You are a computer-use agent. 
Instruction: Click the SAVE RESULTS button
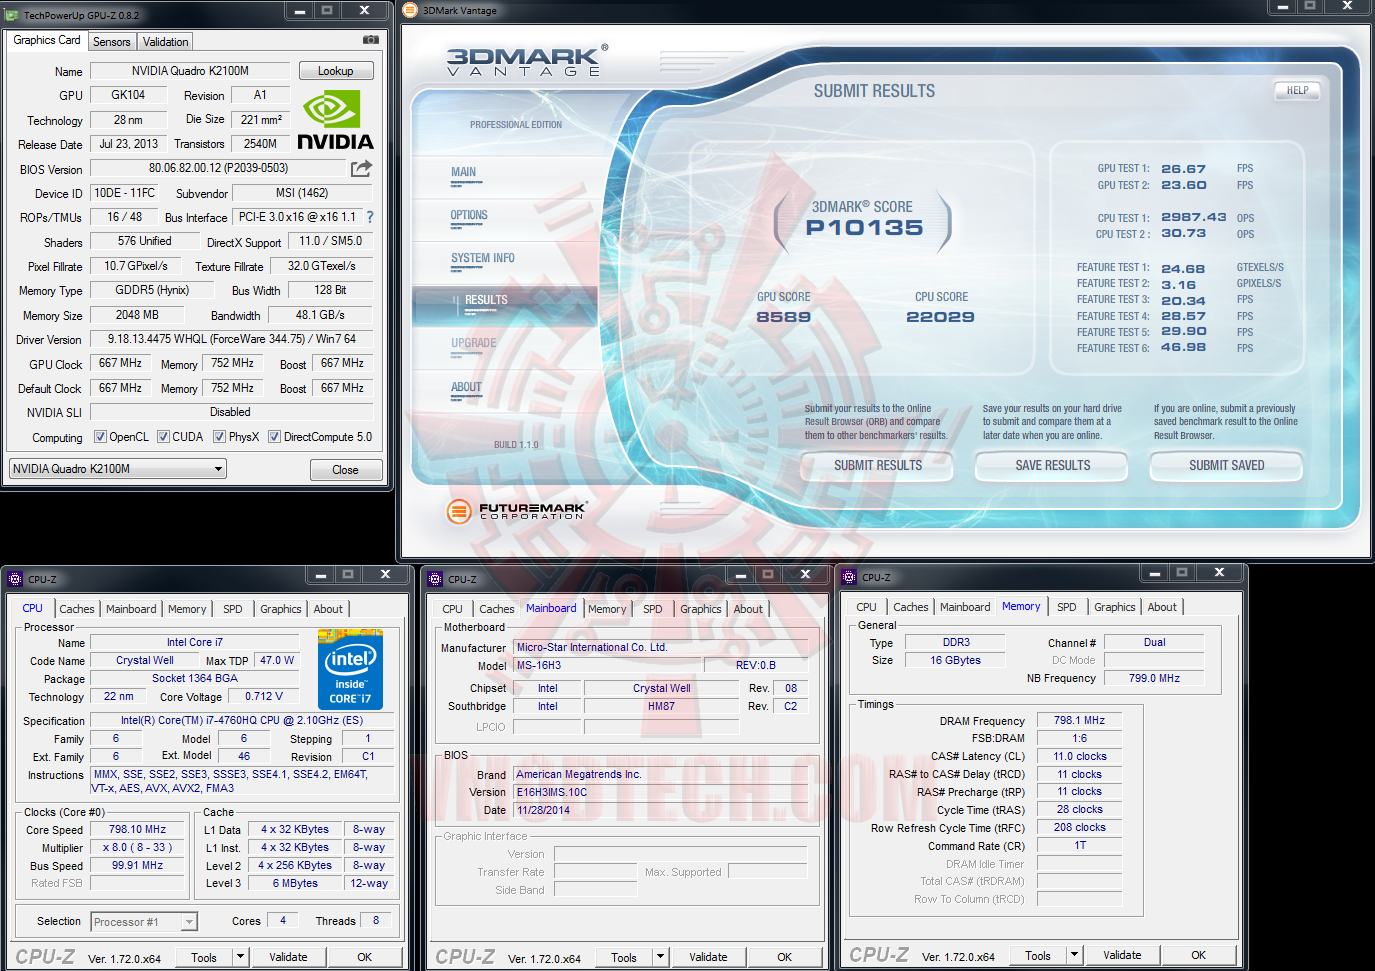click(x=1052, y=465)
